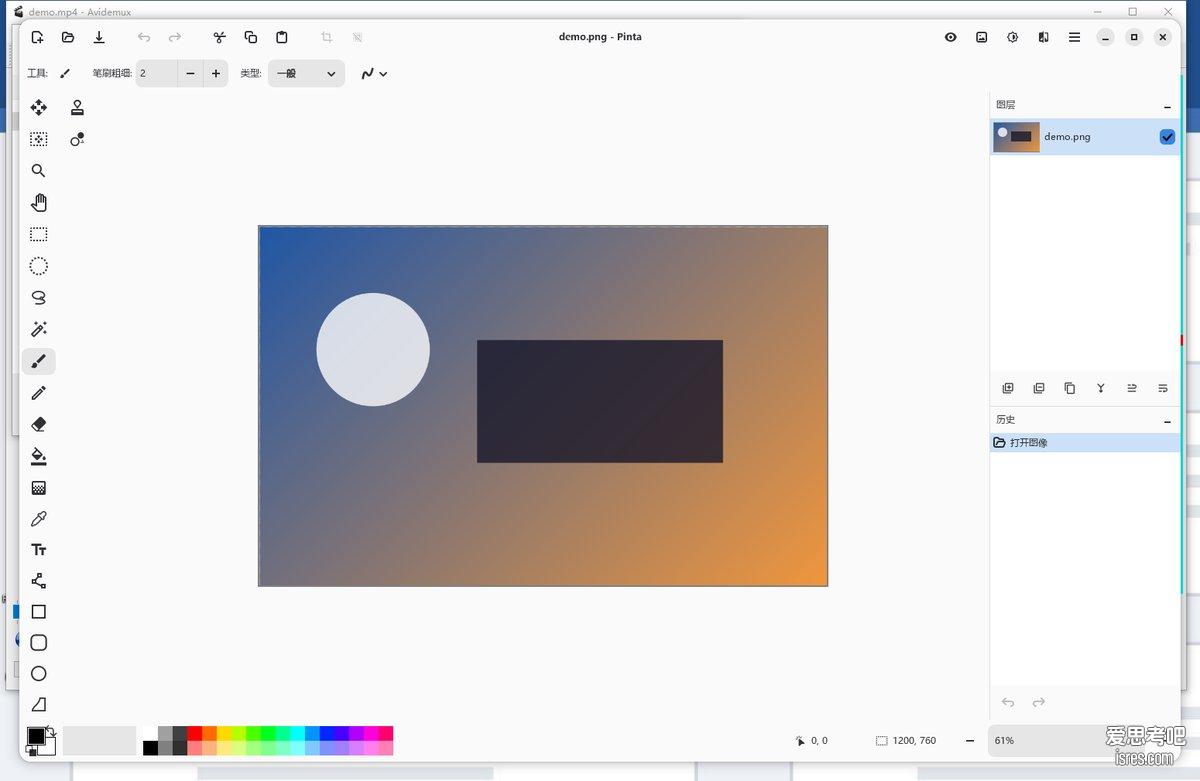
Task: Decrease brush width with minus button
Action: tap(191, 73)
